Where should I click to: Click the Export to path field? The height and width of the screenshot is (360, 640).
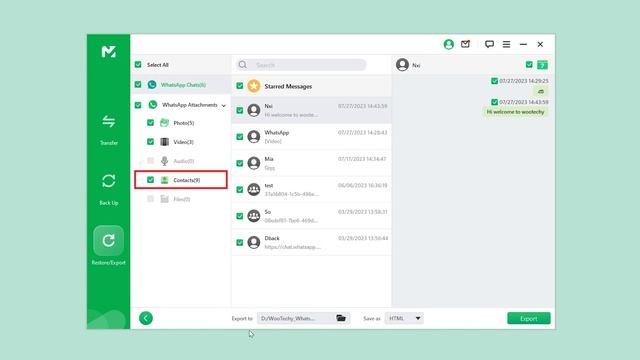click(303, 318)
